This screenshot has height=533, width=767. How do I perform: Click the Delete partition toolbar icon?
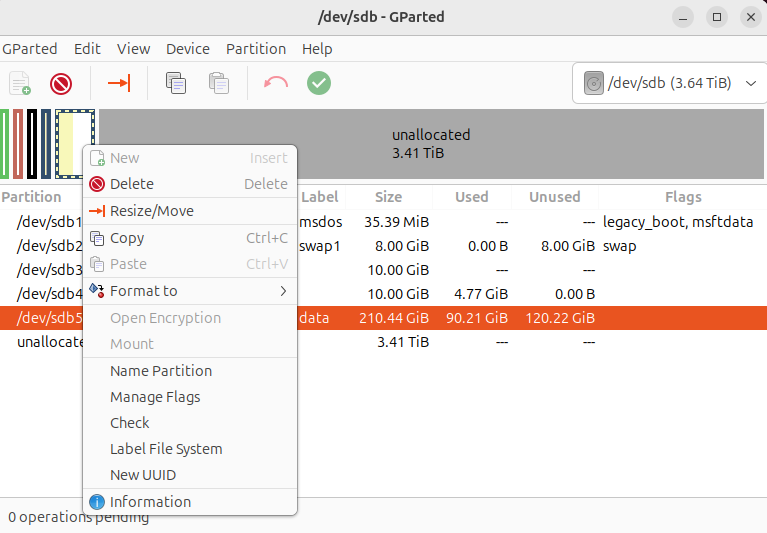click(x=61, y=83)
